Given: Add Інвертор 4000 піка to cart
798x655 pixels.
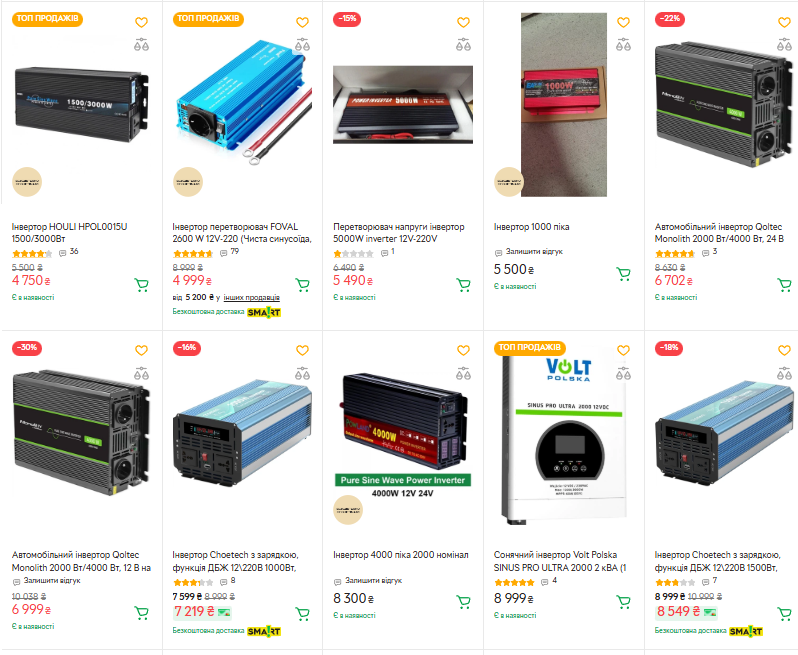Looking at the screenshot, I should pos(463,602).
